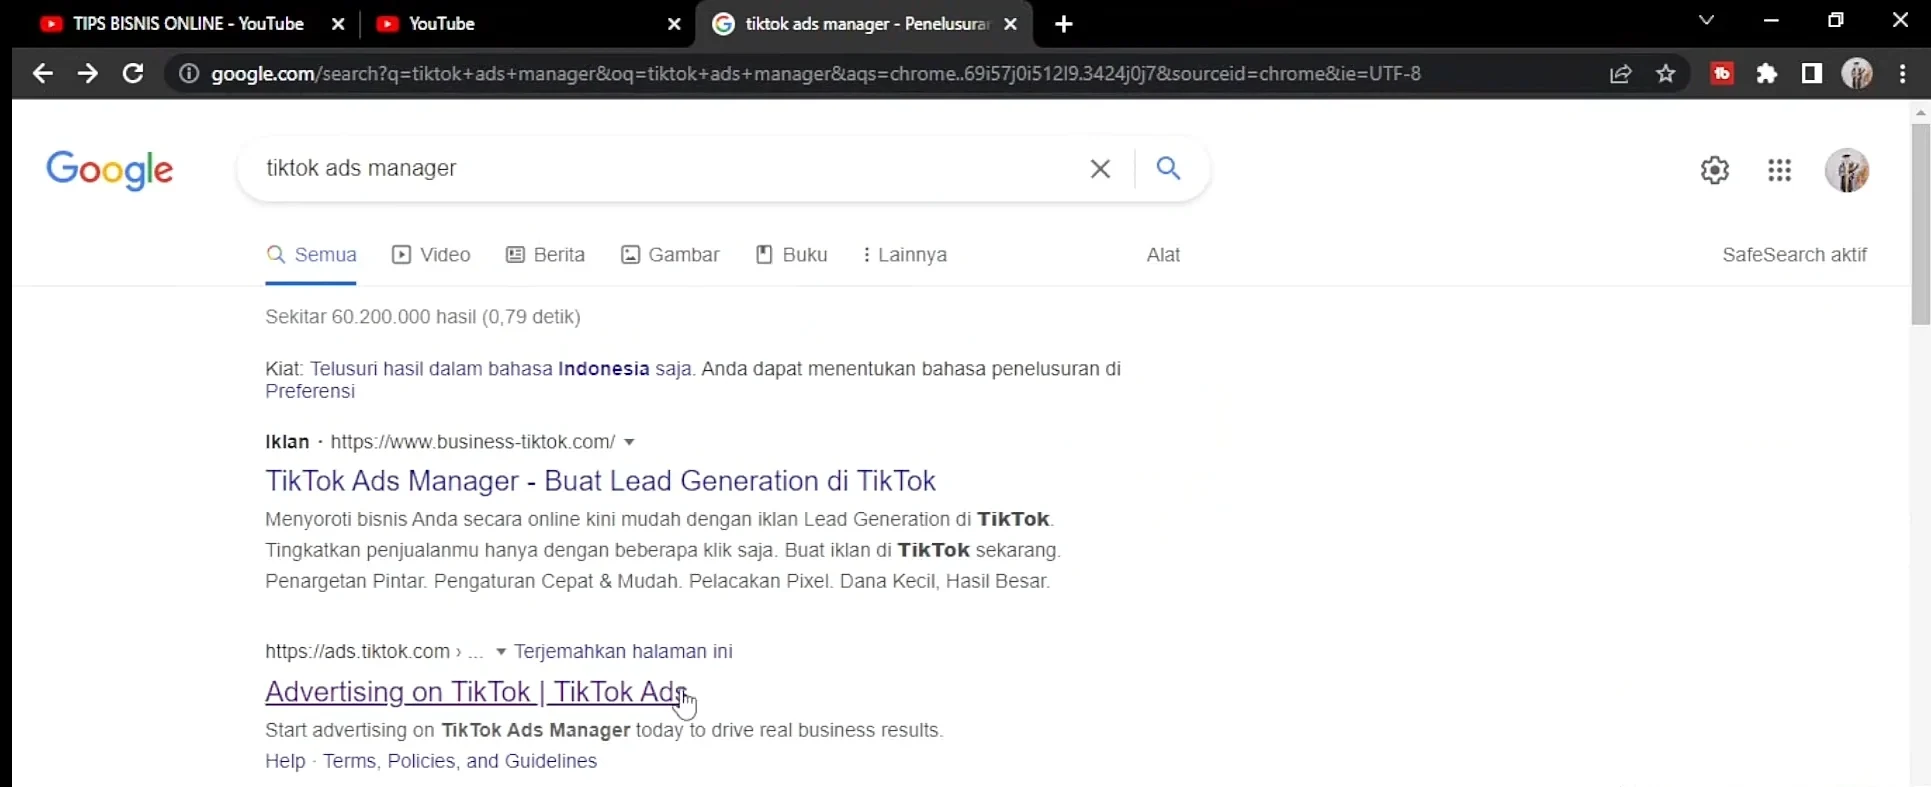The height and width of the screenshot is (787, 1931).
Task: Expand the arrow next to ads.tiktok.com URL
Action: 501,652
